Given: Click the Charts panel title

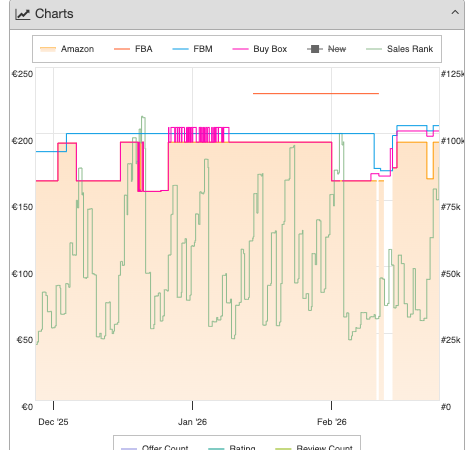Looking at the screenshot, I should tap(54, 14).
